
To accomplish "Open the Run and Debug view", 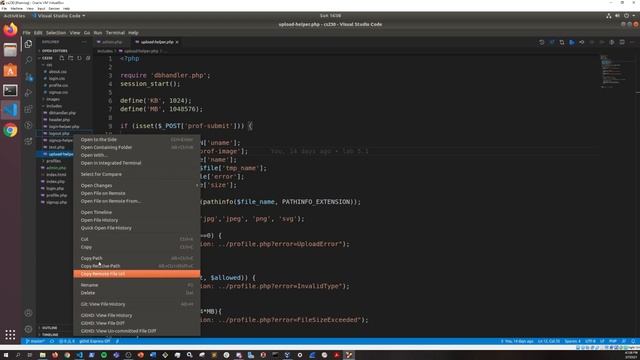I will [x=28, y=93].
